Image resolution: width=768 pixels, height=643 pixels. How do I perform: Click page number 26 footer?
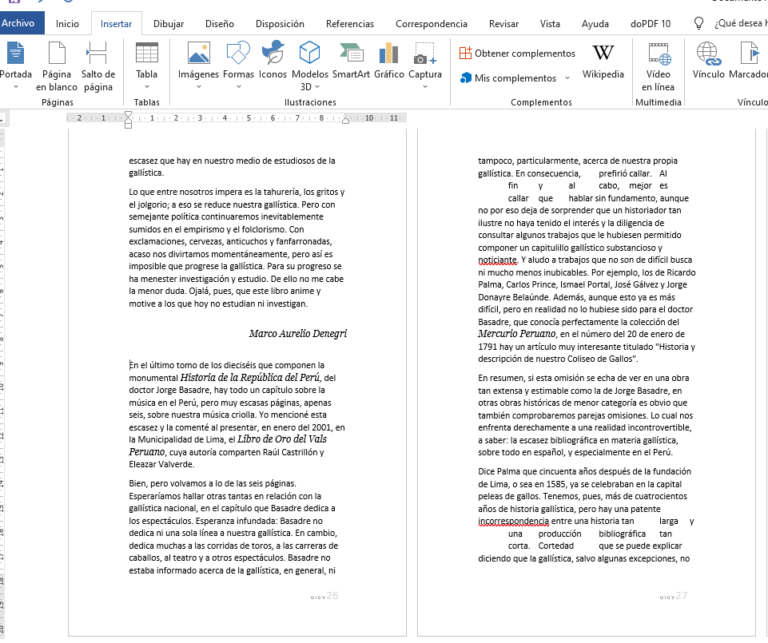[x=332, y=595]
